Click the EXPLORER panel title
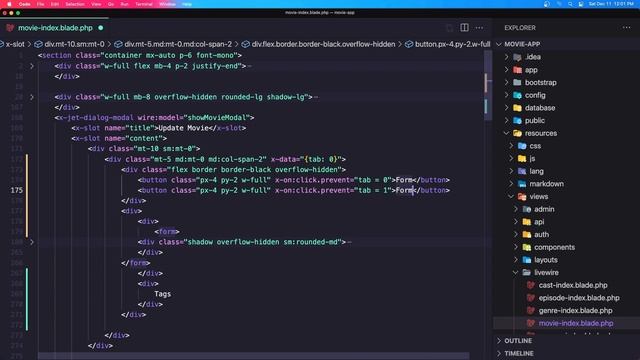 [x=520, y=28]
